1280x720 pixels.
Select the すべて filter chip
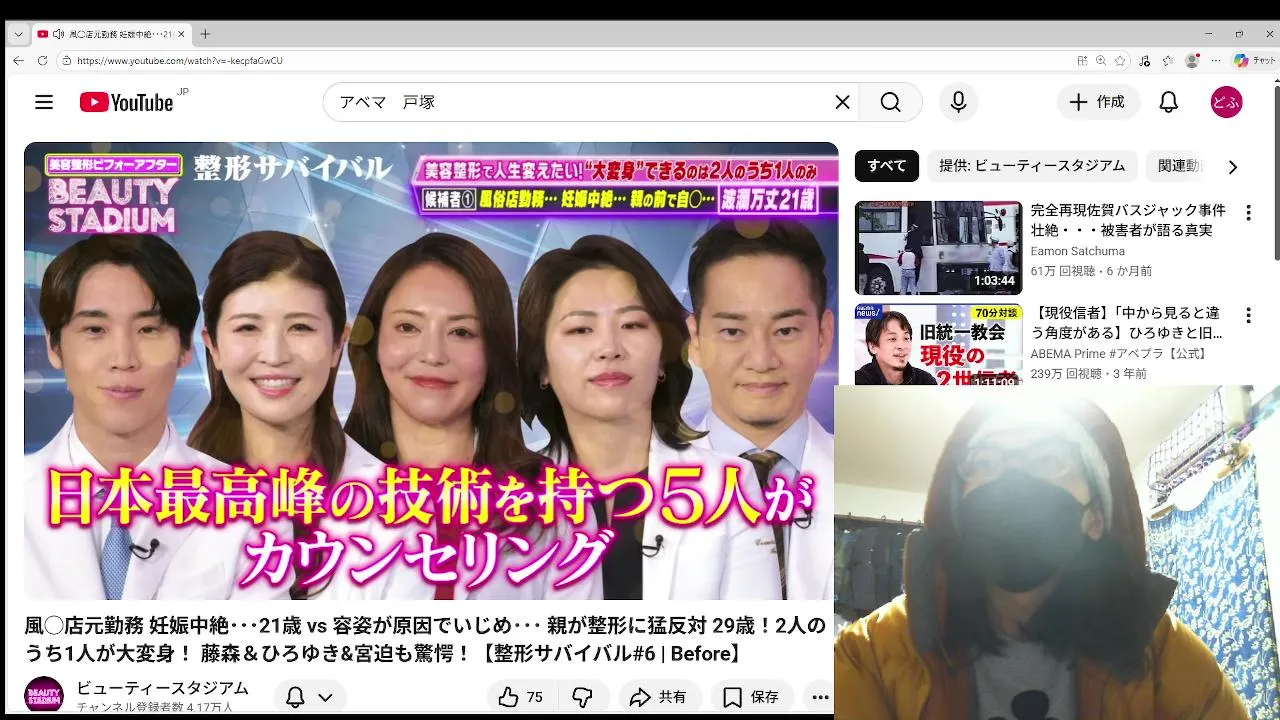click(x=886, y=166)
